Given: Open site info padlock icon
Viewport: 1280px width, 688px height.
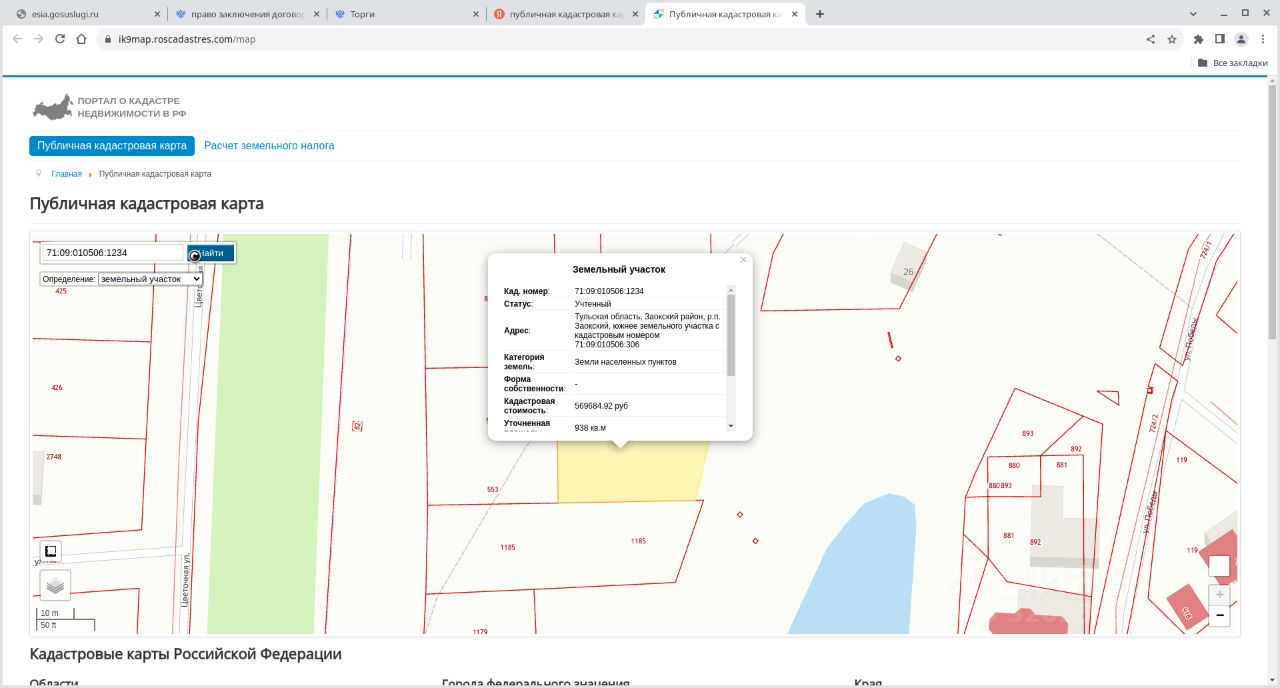Looking at the screenshot, I should pyautogui.click(x=109, y=39).
